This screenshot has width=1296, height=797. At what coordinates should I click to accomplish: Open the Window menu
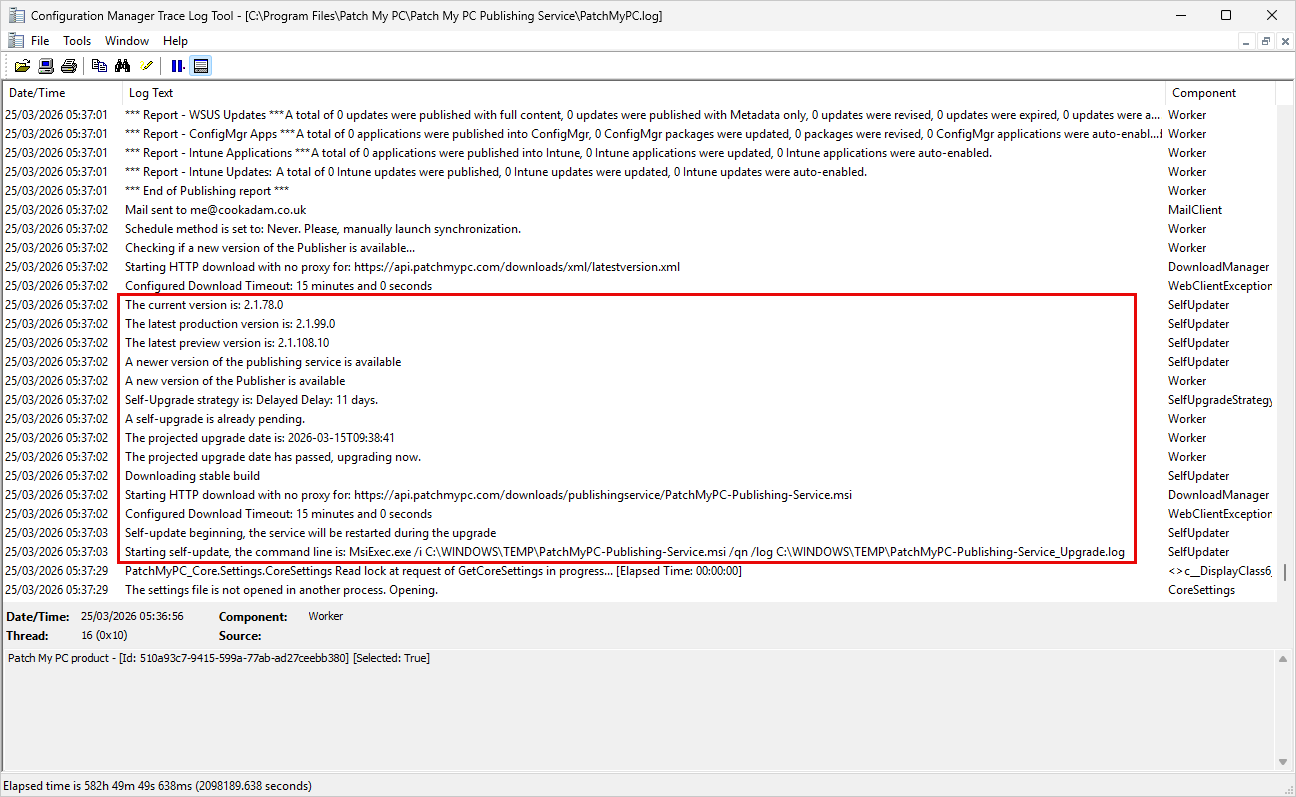pyautogui.click(x=127, y=41)
